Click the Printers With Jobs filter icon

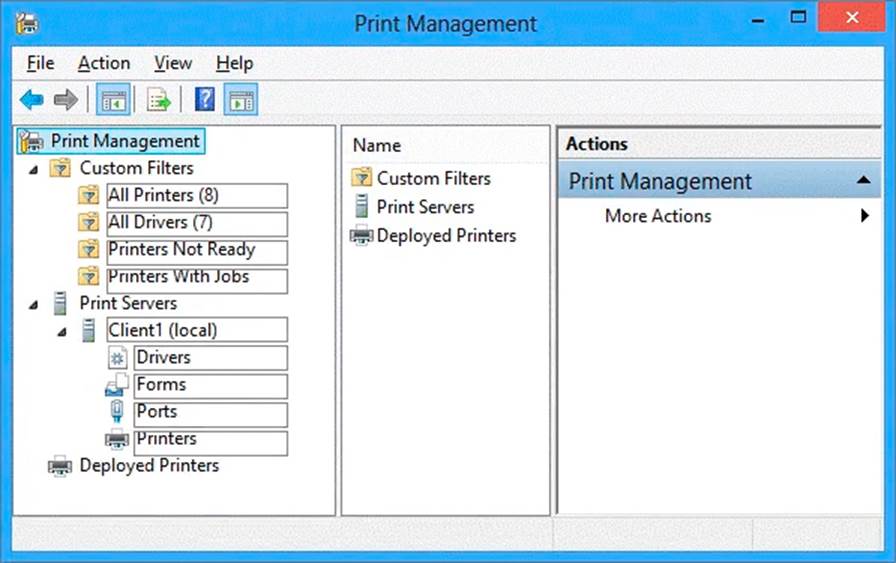tap(89, 276)
